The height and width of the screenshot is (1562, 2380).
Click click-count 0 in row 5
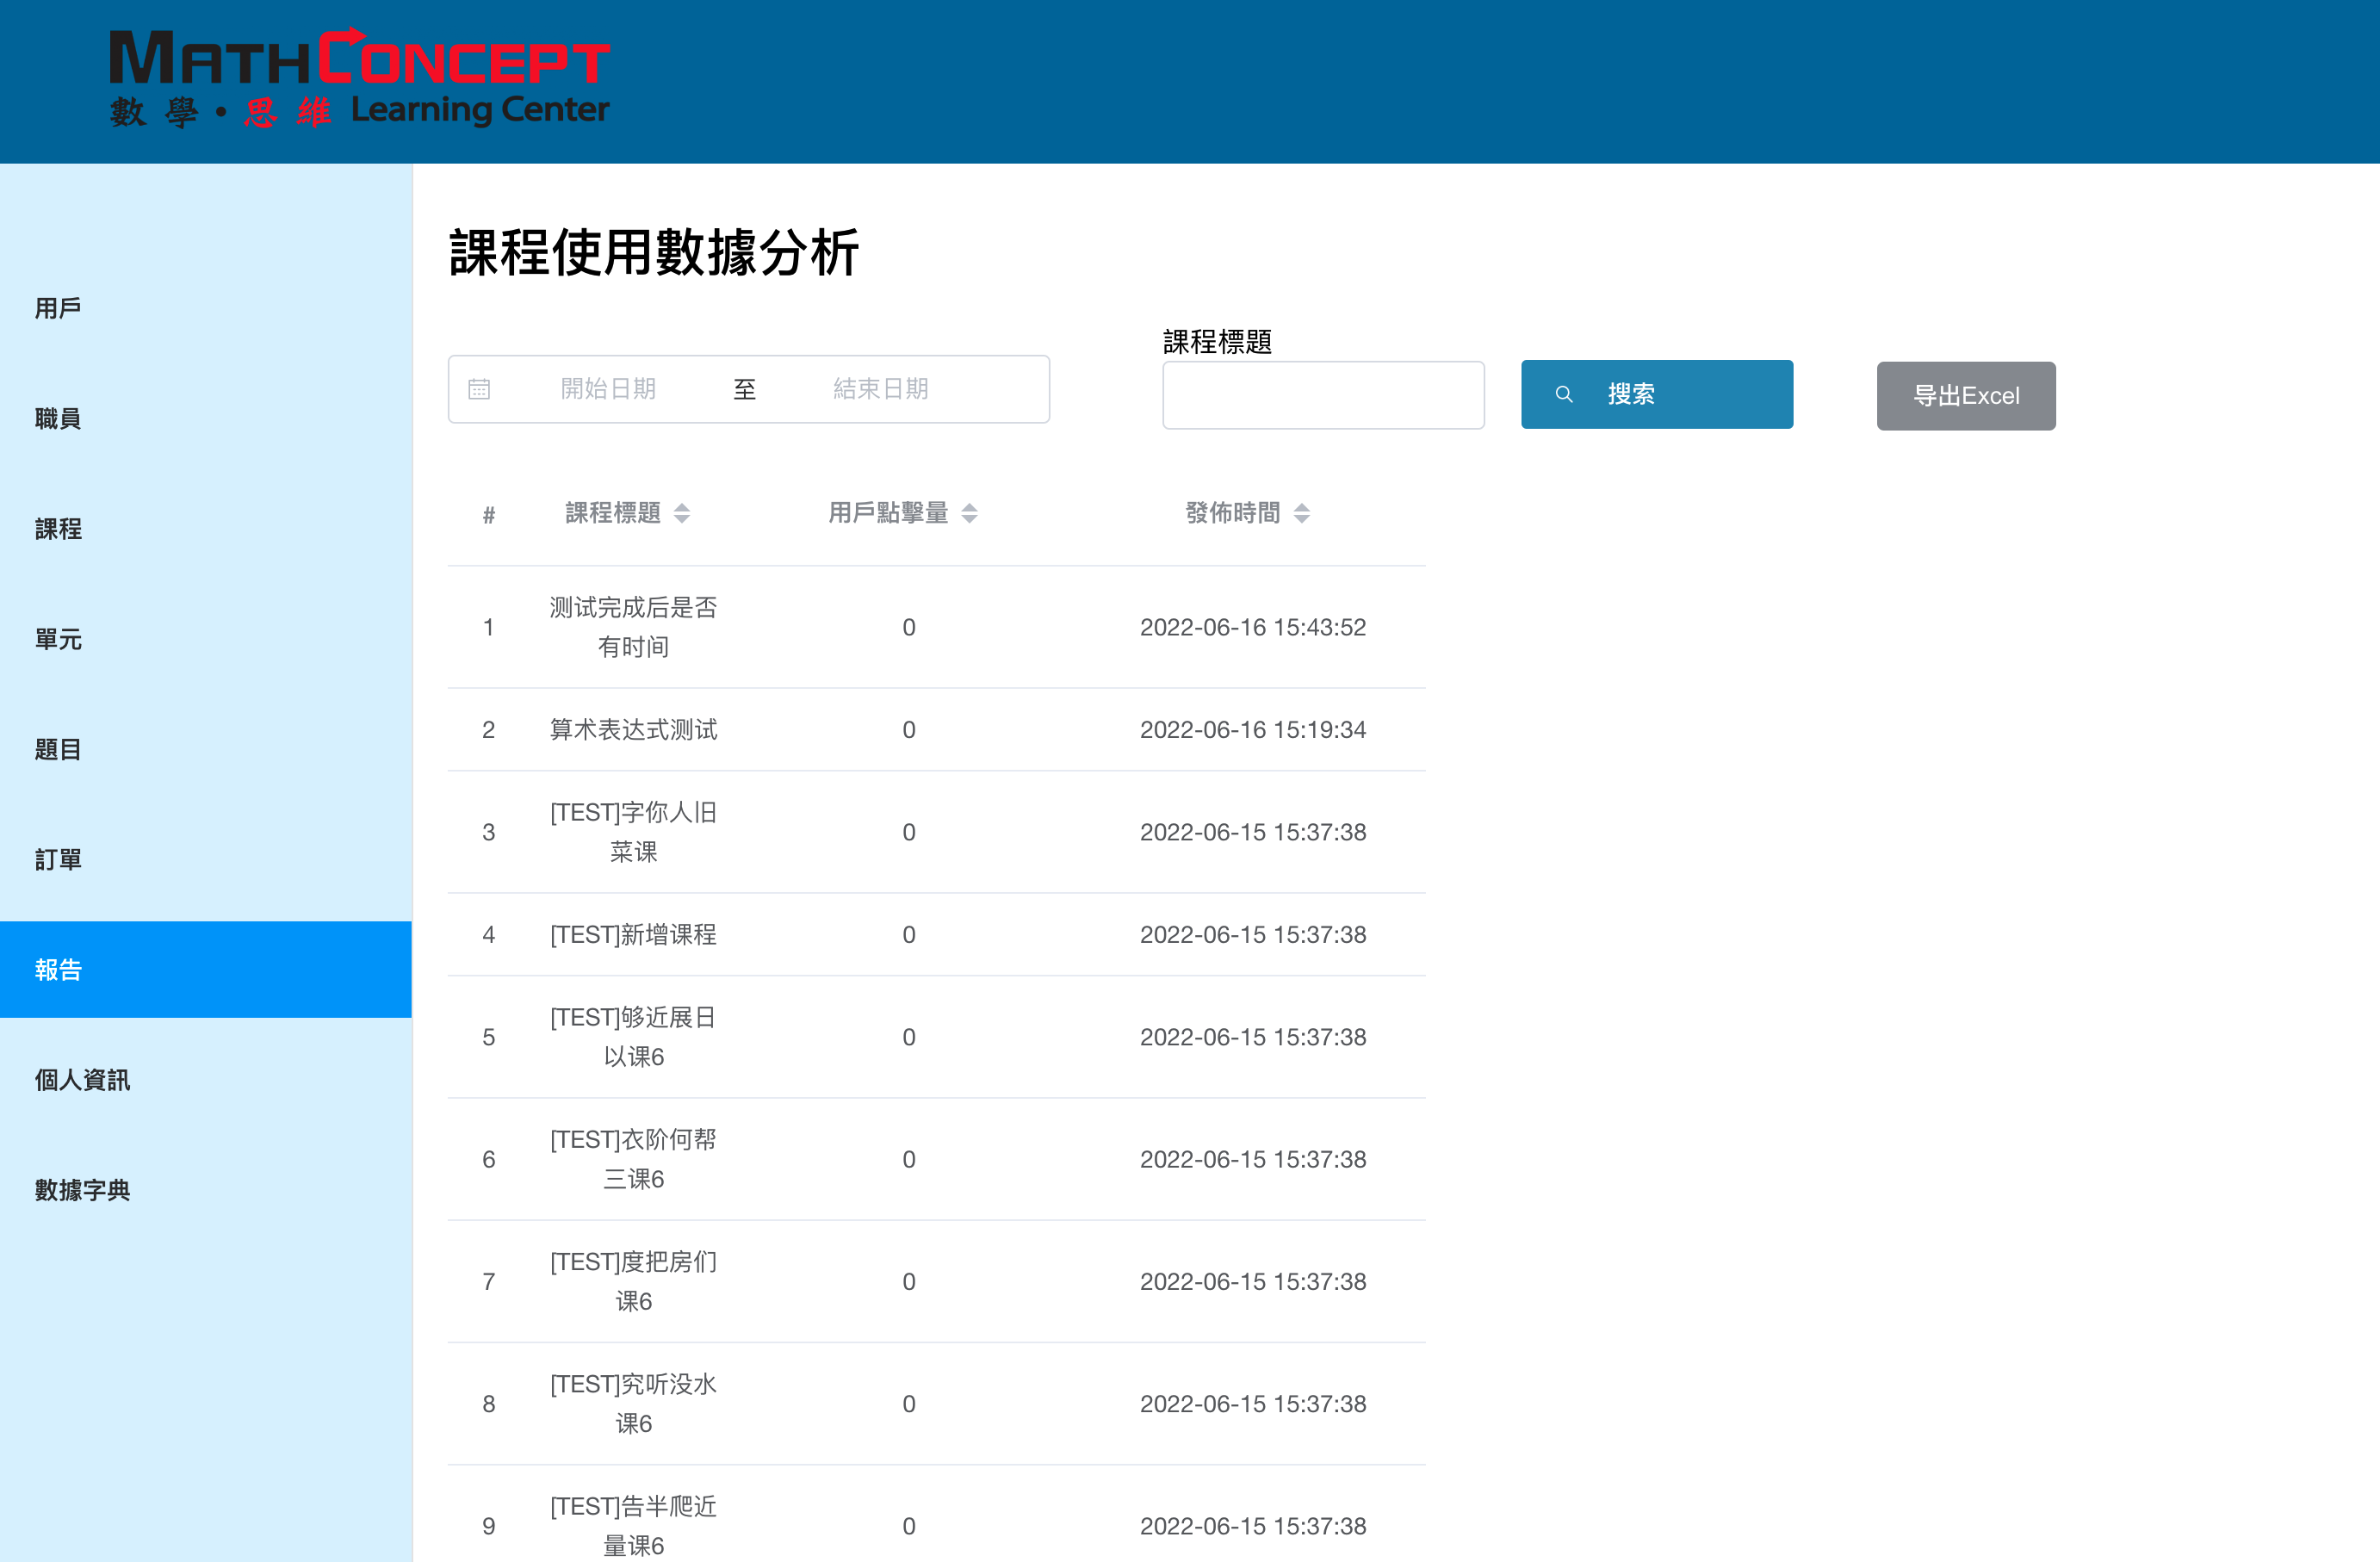908,1037
